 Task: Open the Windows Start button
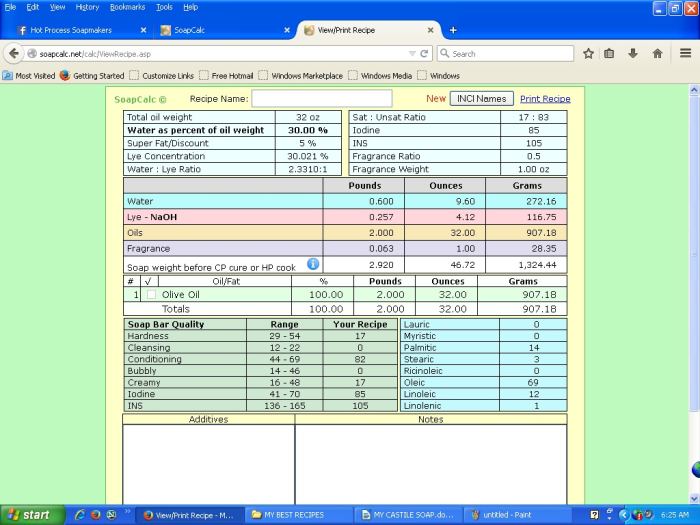point(33,515)
